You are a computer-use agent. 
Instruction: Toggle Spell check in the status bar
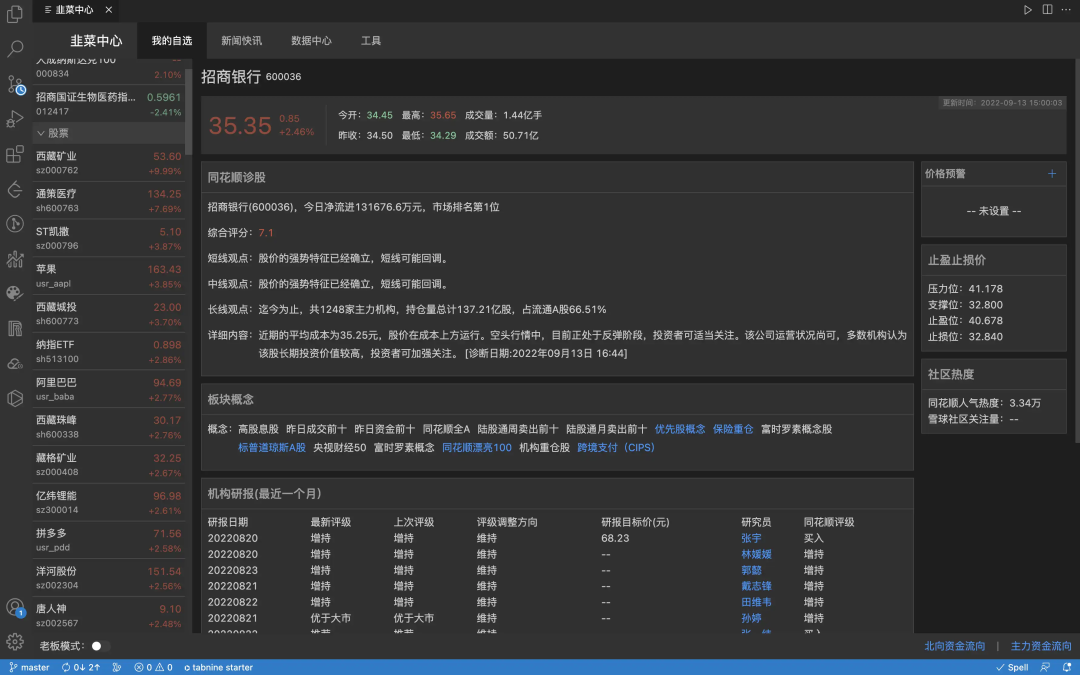pyautogui.click(x=1011, y=666)
